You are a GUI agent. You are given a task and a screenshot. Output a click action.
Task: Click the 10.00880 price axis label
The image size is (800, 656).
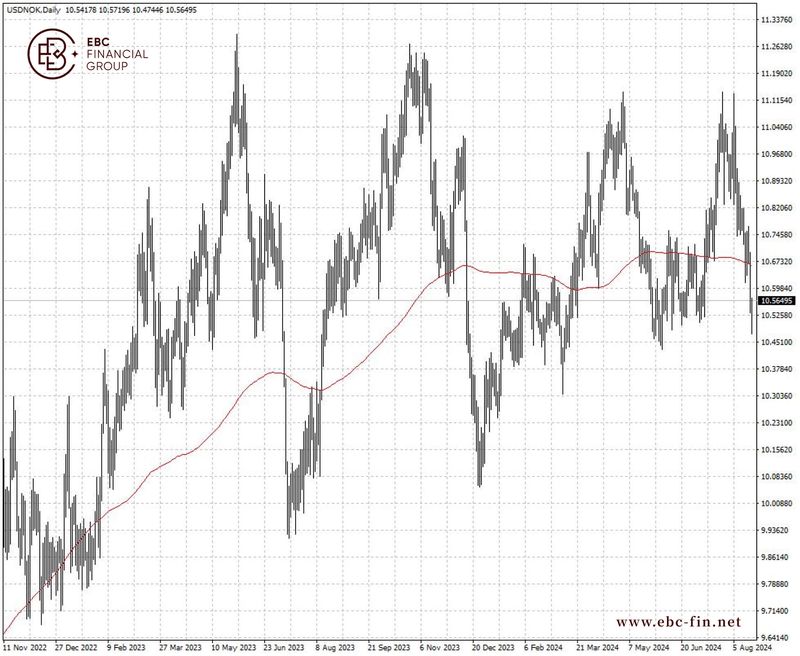pyautogui.click(x=776, y=503)
